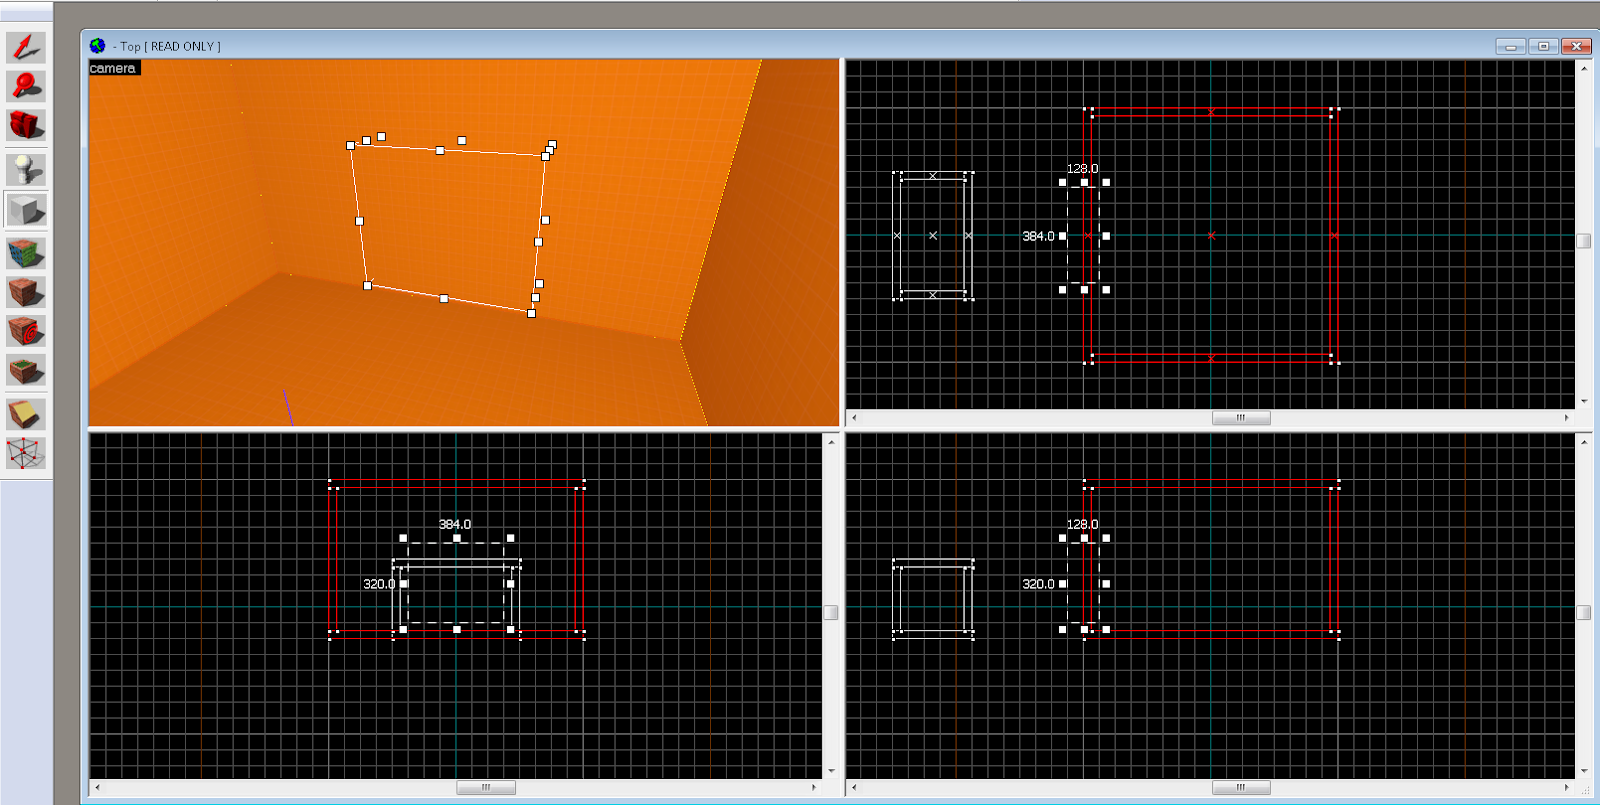
Task: Click horizontal scroll thumb of the upper-right viewport
Action: [1241, 418]
